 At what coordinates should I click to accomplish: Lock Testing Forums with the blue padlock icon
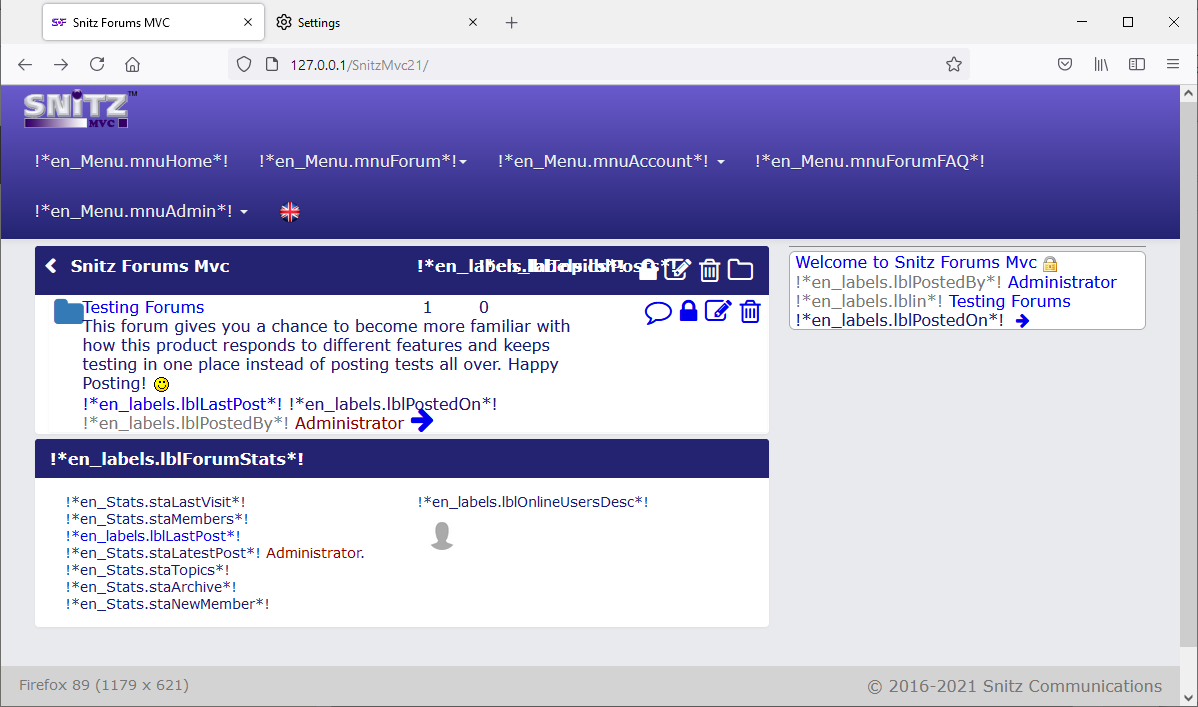[x=688, y=311]
